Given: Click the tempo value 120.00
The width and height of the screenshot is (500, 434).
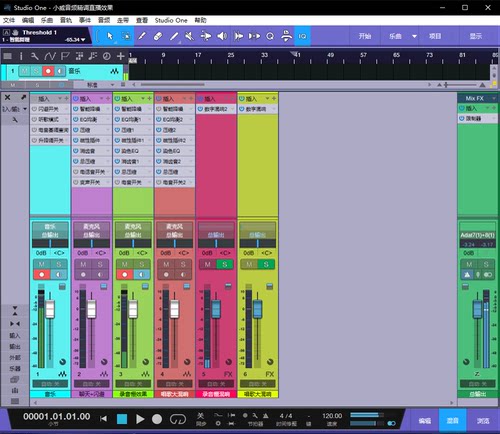Looking at the screenshot, I should click(332, 416).
